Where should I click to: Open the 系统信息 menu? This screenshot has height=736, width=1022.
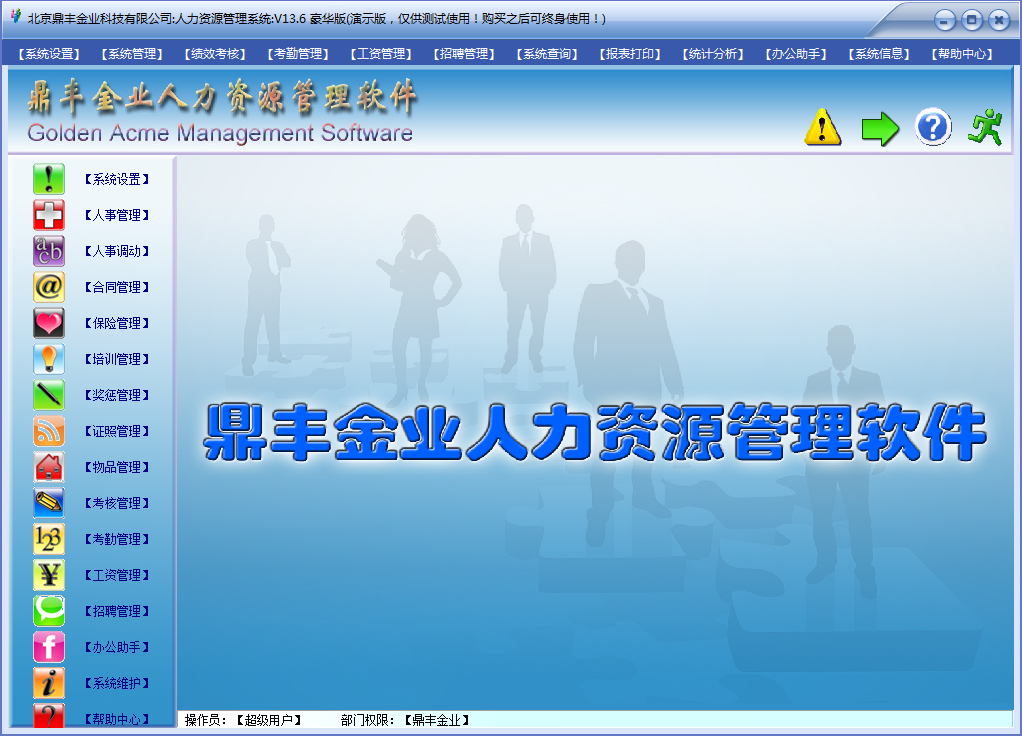pos(879,54)
